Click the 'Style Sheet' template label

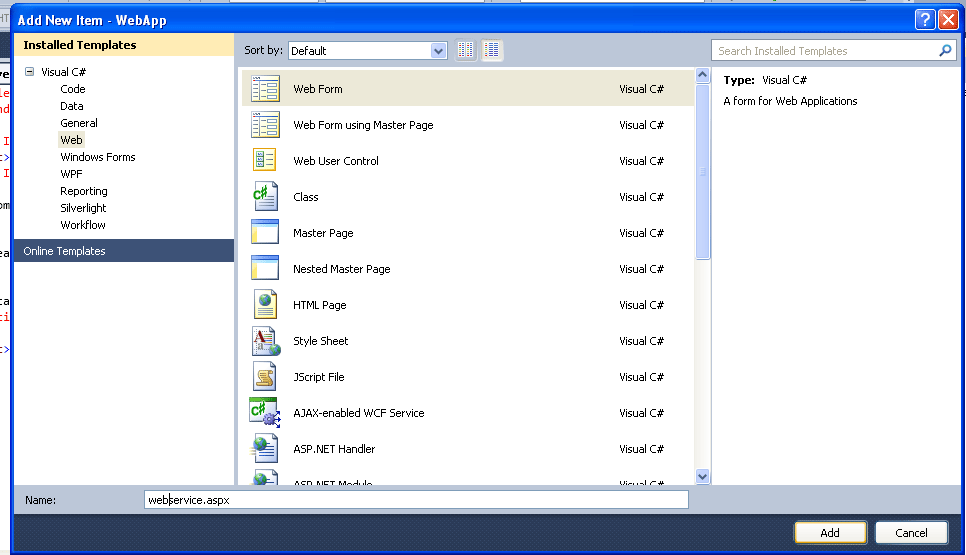coord(320,341)
